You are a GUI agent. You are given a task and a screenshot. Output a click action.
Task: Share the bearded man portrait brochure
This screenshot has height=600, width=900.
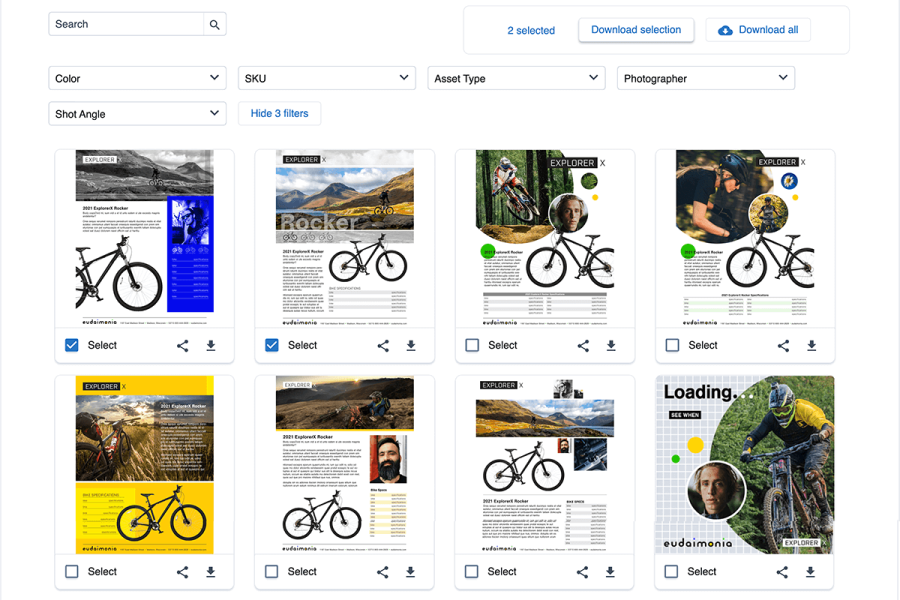click(x=383, y=572)
